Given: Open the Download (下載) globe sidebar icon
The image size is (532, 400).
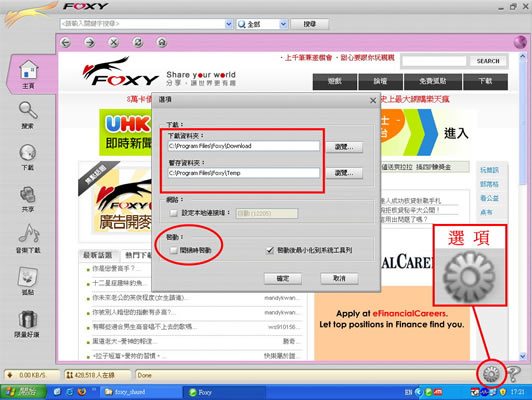Looking at the screenshot, I should coord(28,157).
